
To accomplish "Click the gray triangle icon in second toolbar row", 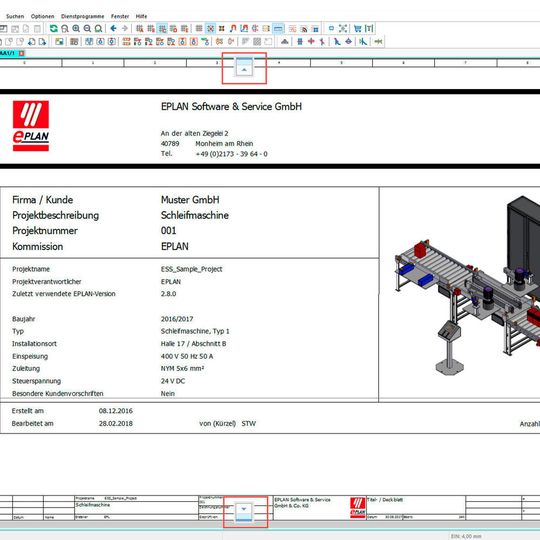I will click(284, 42).
